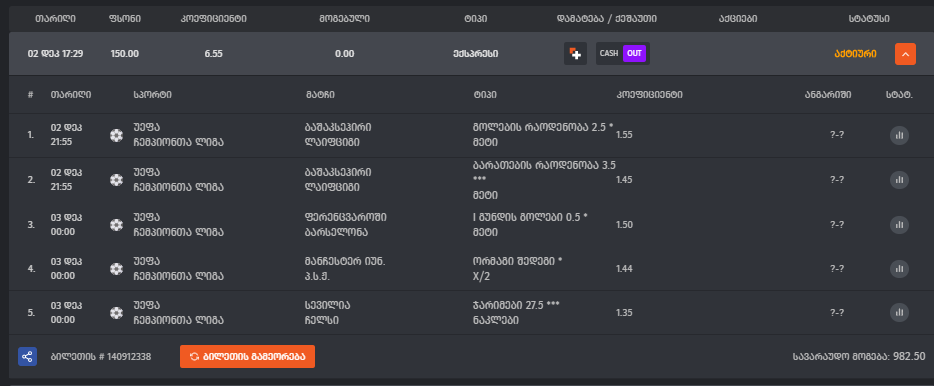The width and height of the screenshot is (934, 386).
Task: Open statistics icon for row 1
Action: [x=899, y=135]
